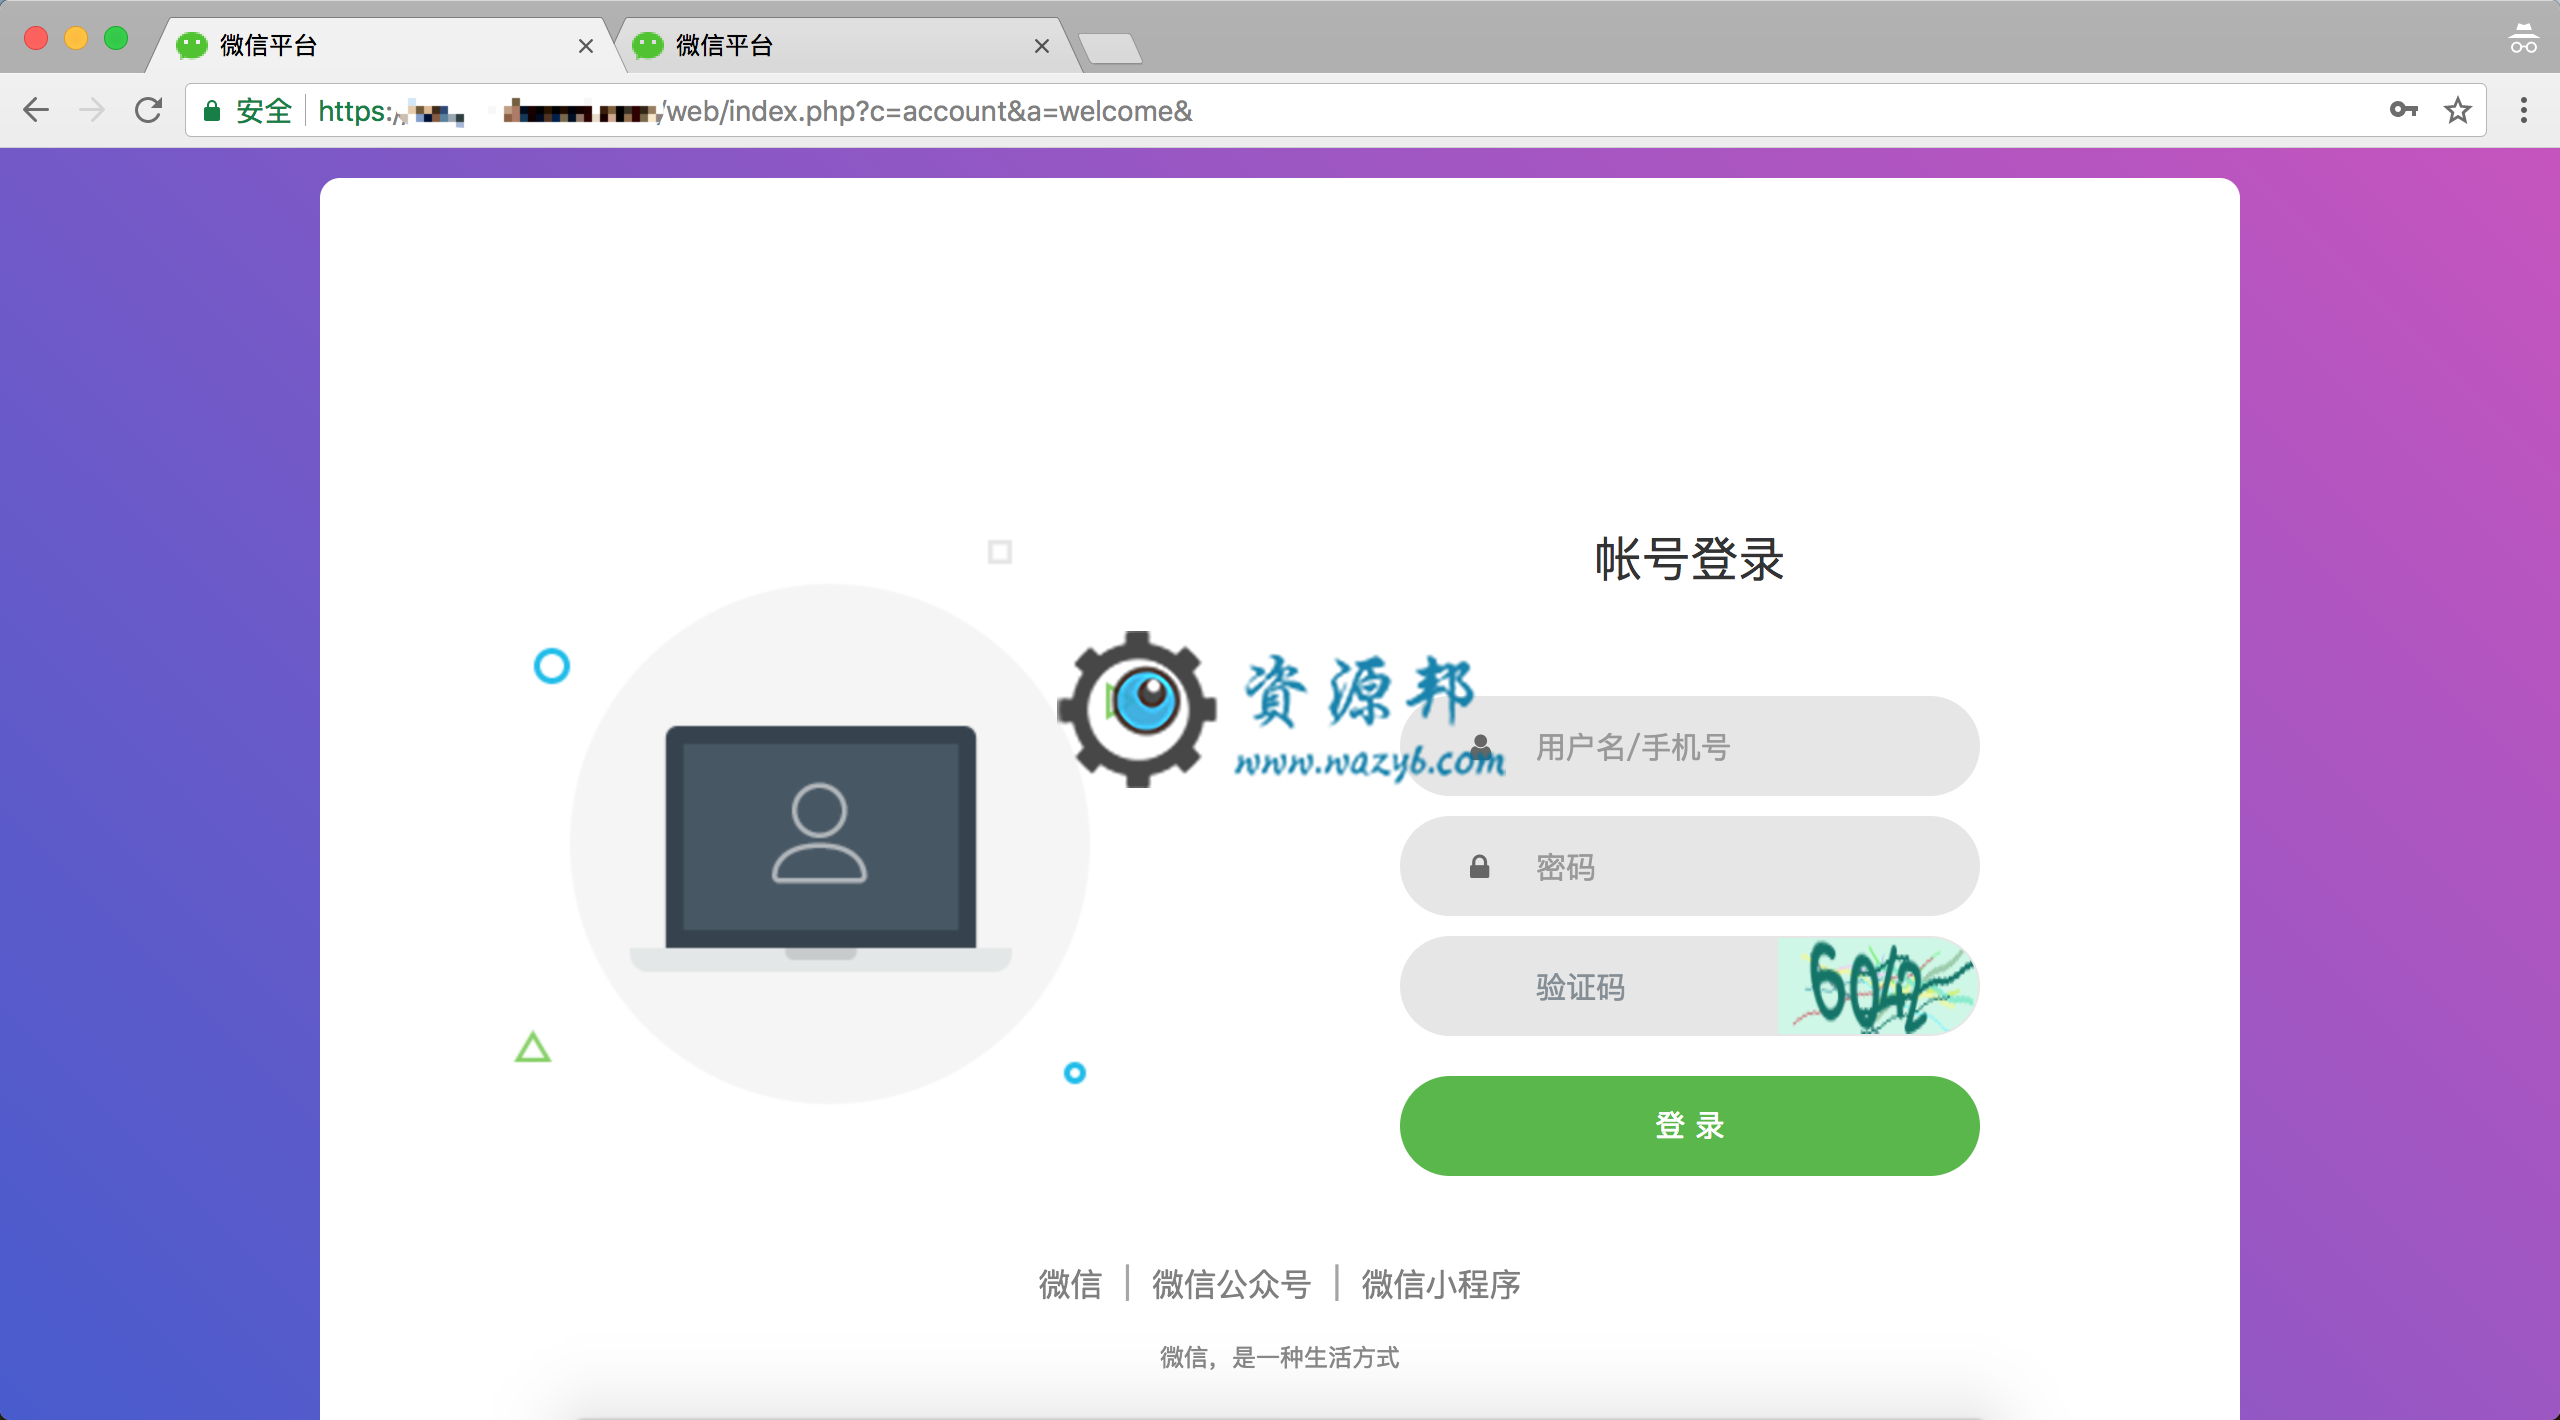Focus the 用户名/手机号 input field
The image size is (2560, 1420).
1690,746
